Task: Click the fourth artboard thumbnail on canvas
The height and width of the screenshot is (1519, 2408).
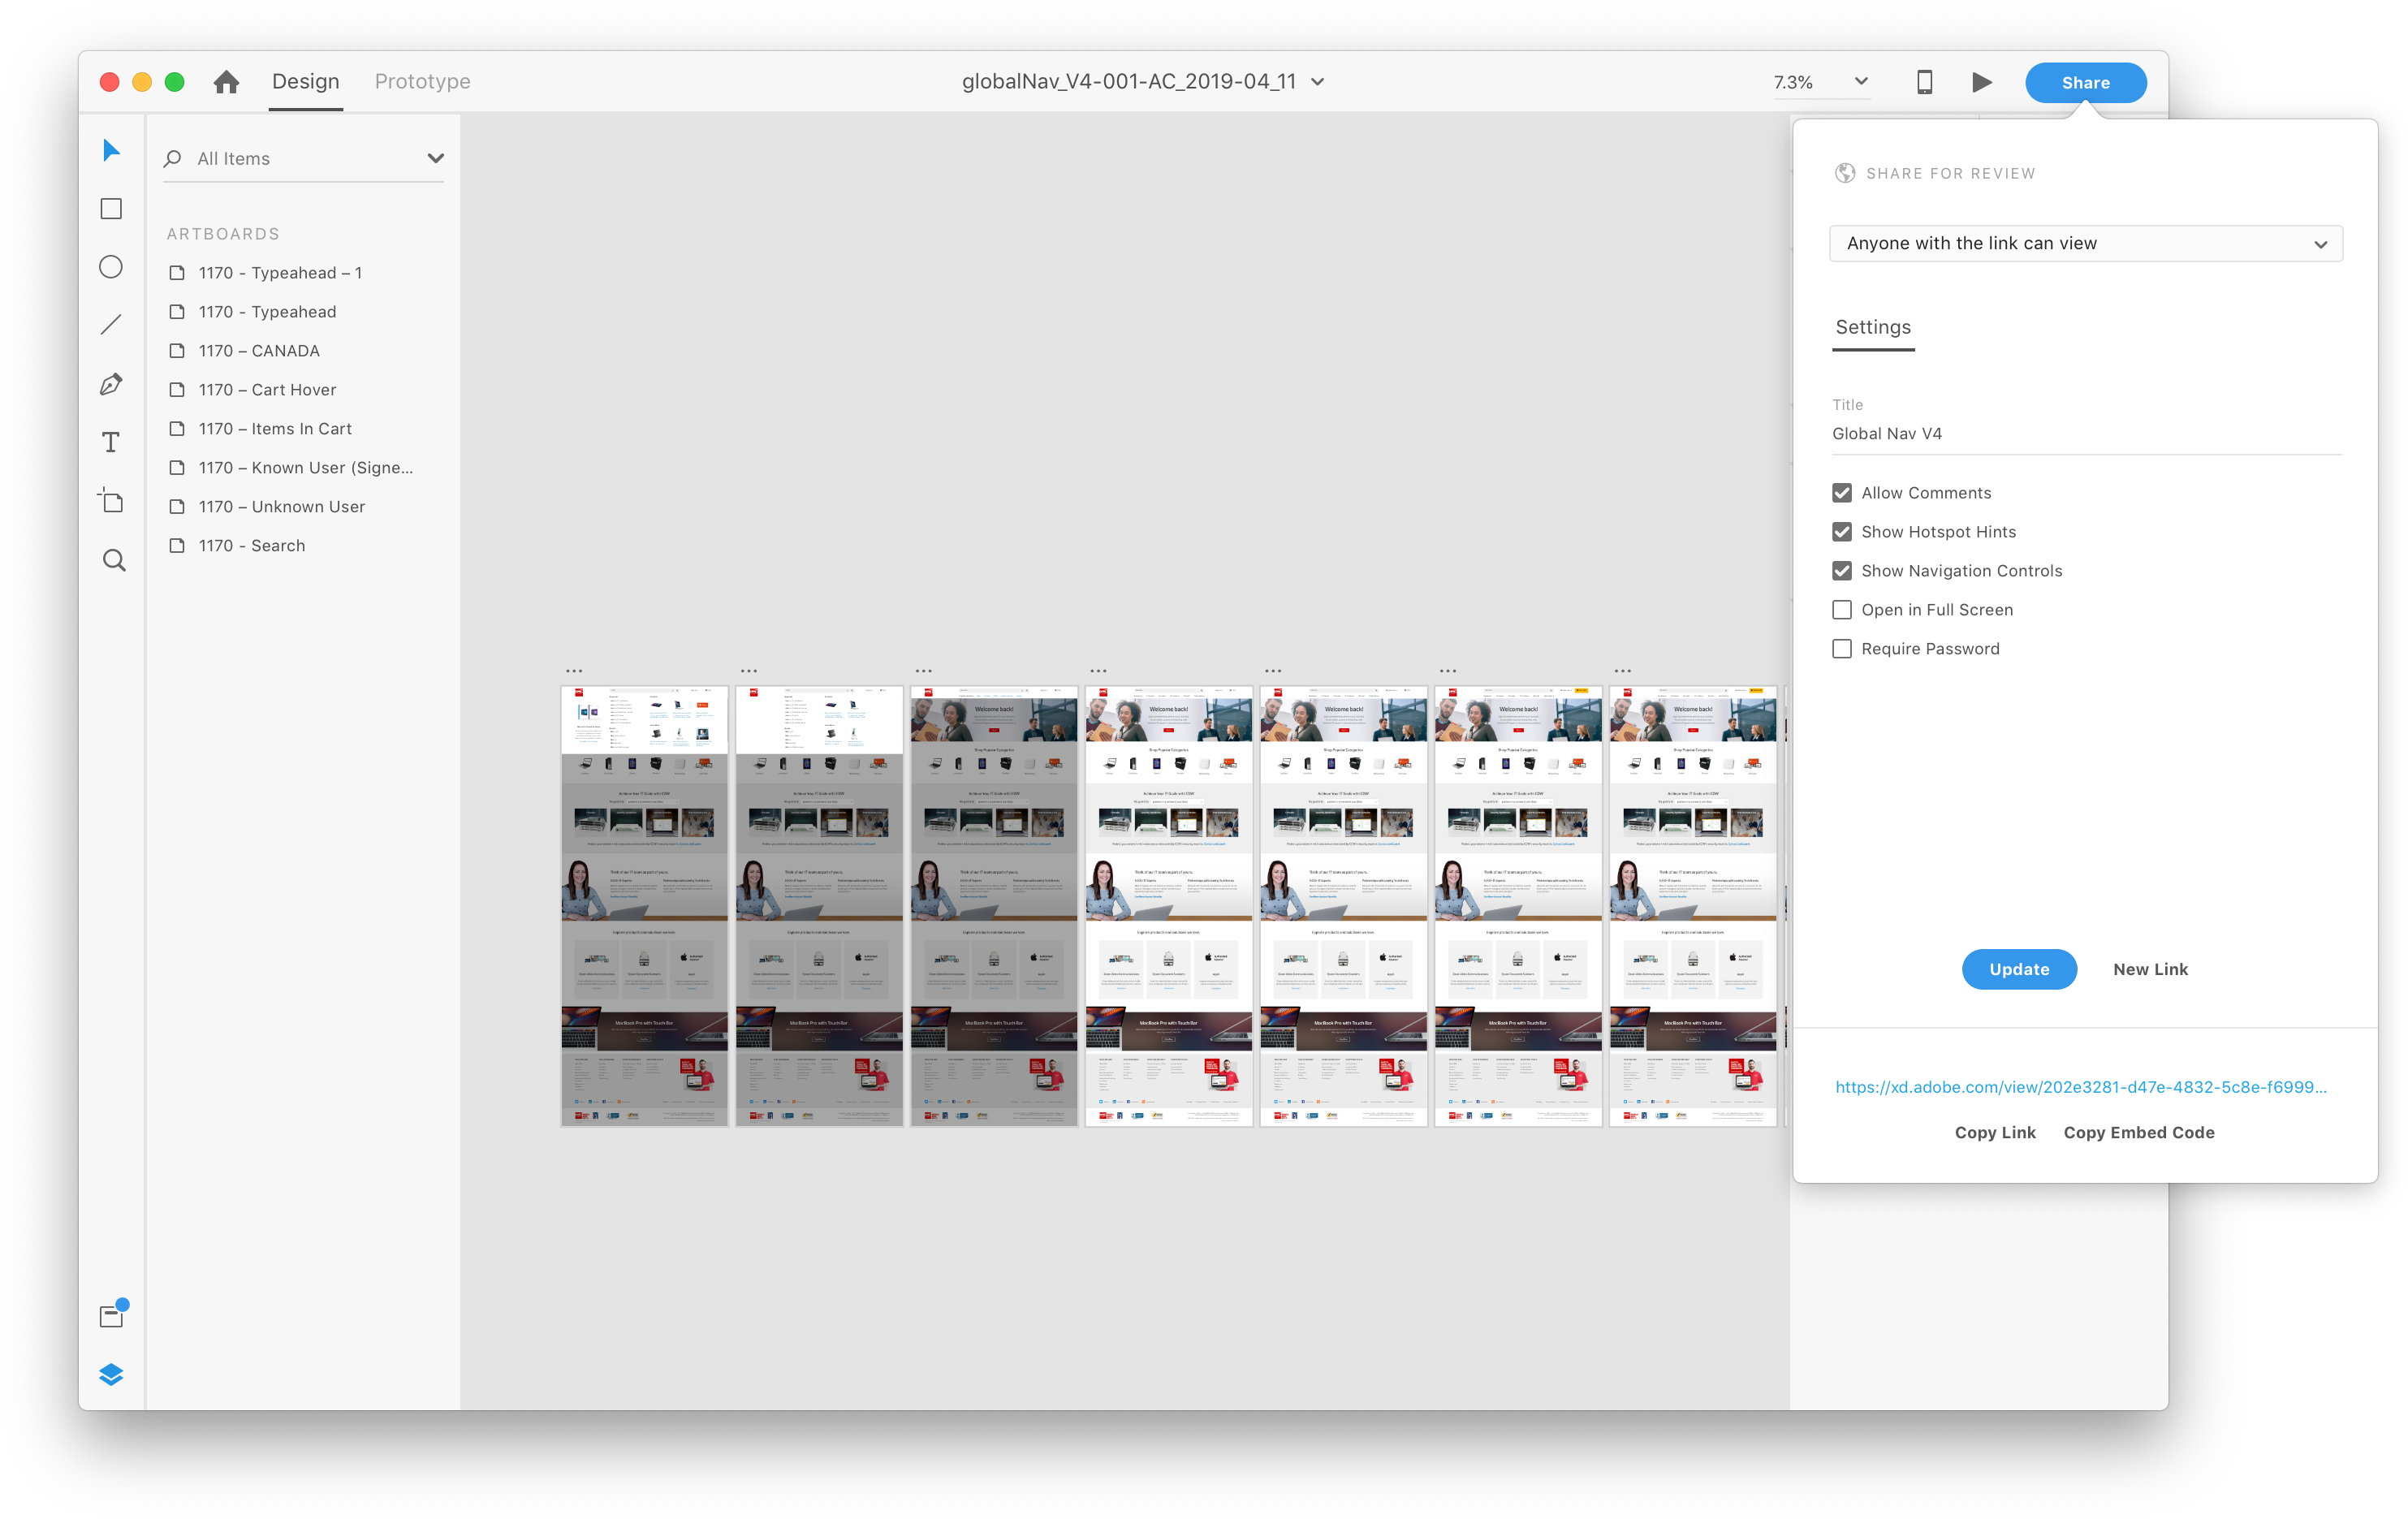Action: pyautogui.click(x=1169, y=906)
